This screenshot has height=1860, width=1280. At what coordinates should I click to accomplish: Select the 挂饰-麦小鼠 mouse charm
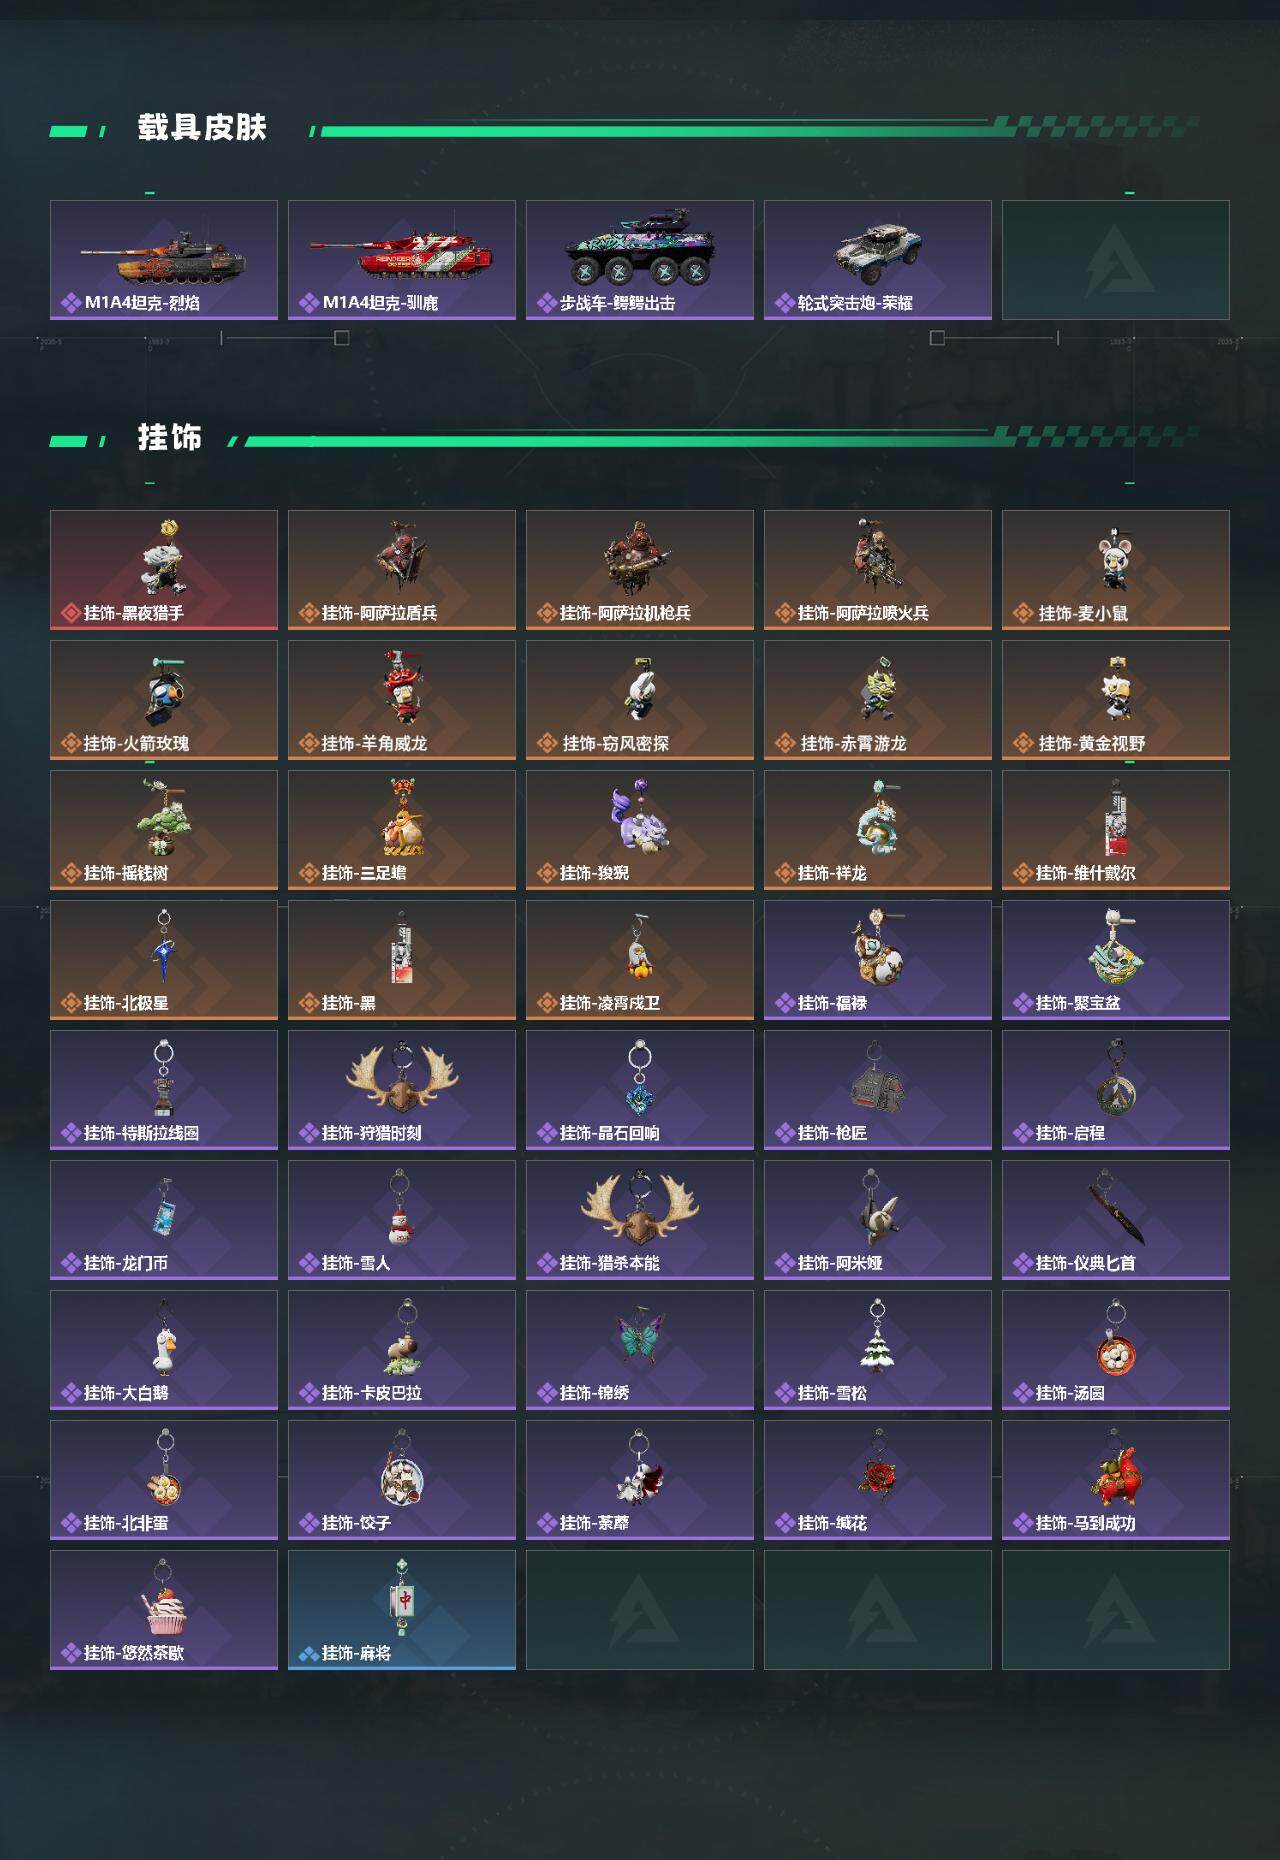(x=1116, y=570)
